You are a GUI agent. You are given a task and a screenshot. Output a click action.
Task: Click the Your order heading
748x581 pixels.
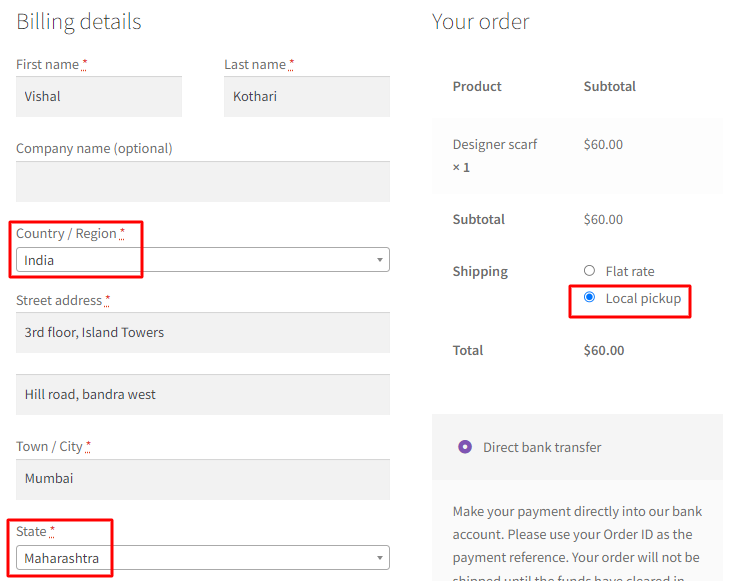(x=480, y=22)
